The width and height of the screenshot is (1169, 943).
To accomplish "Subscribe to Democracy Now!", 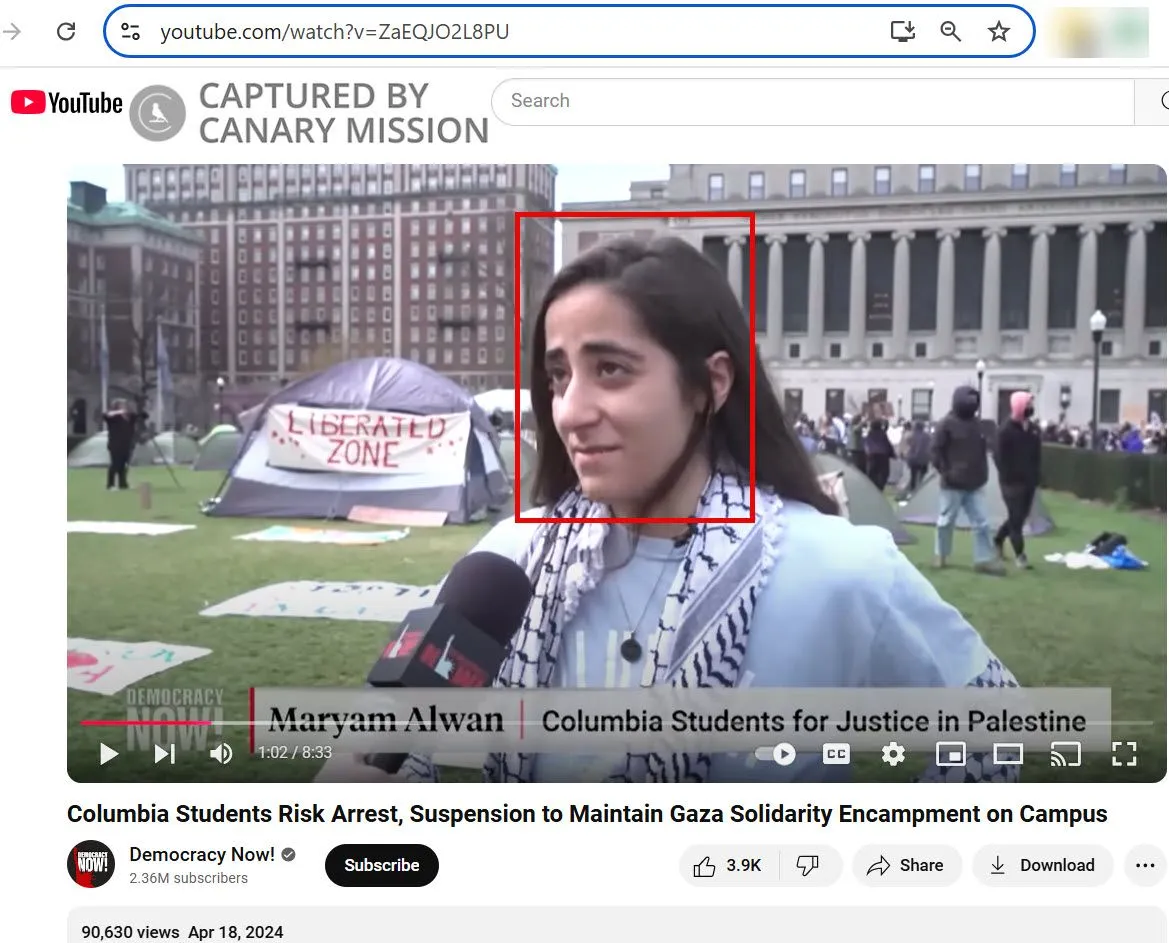I will click(x=382, y=865).
